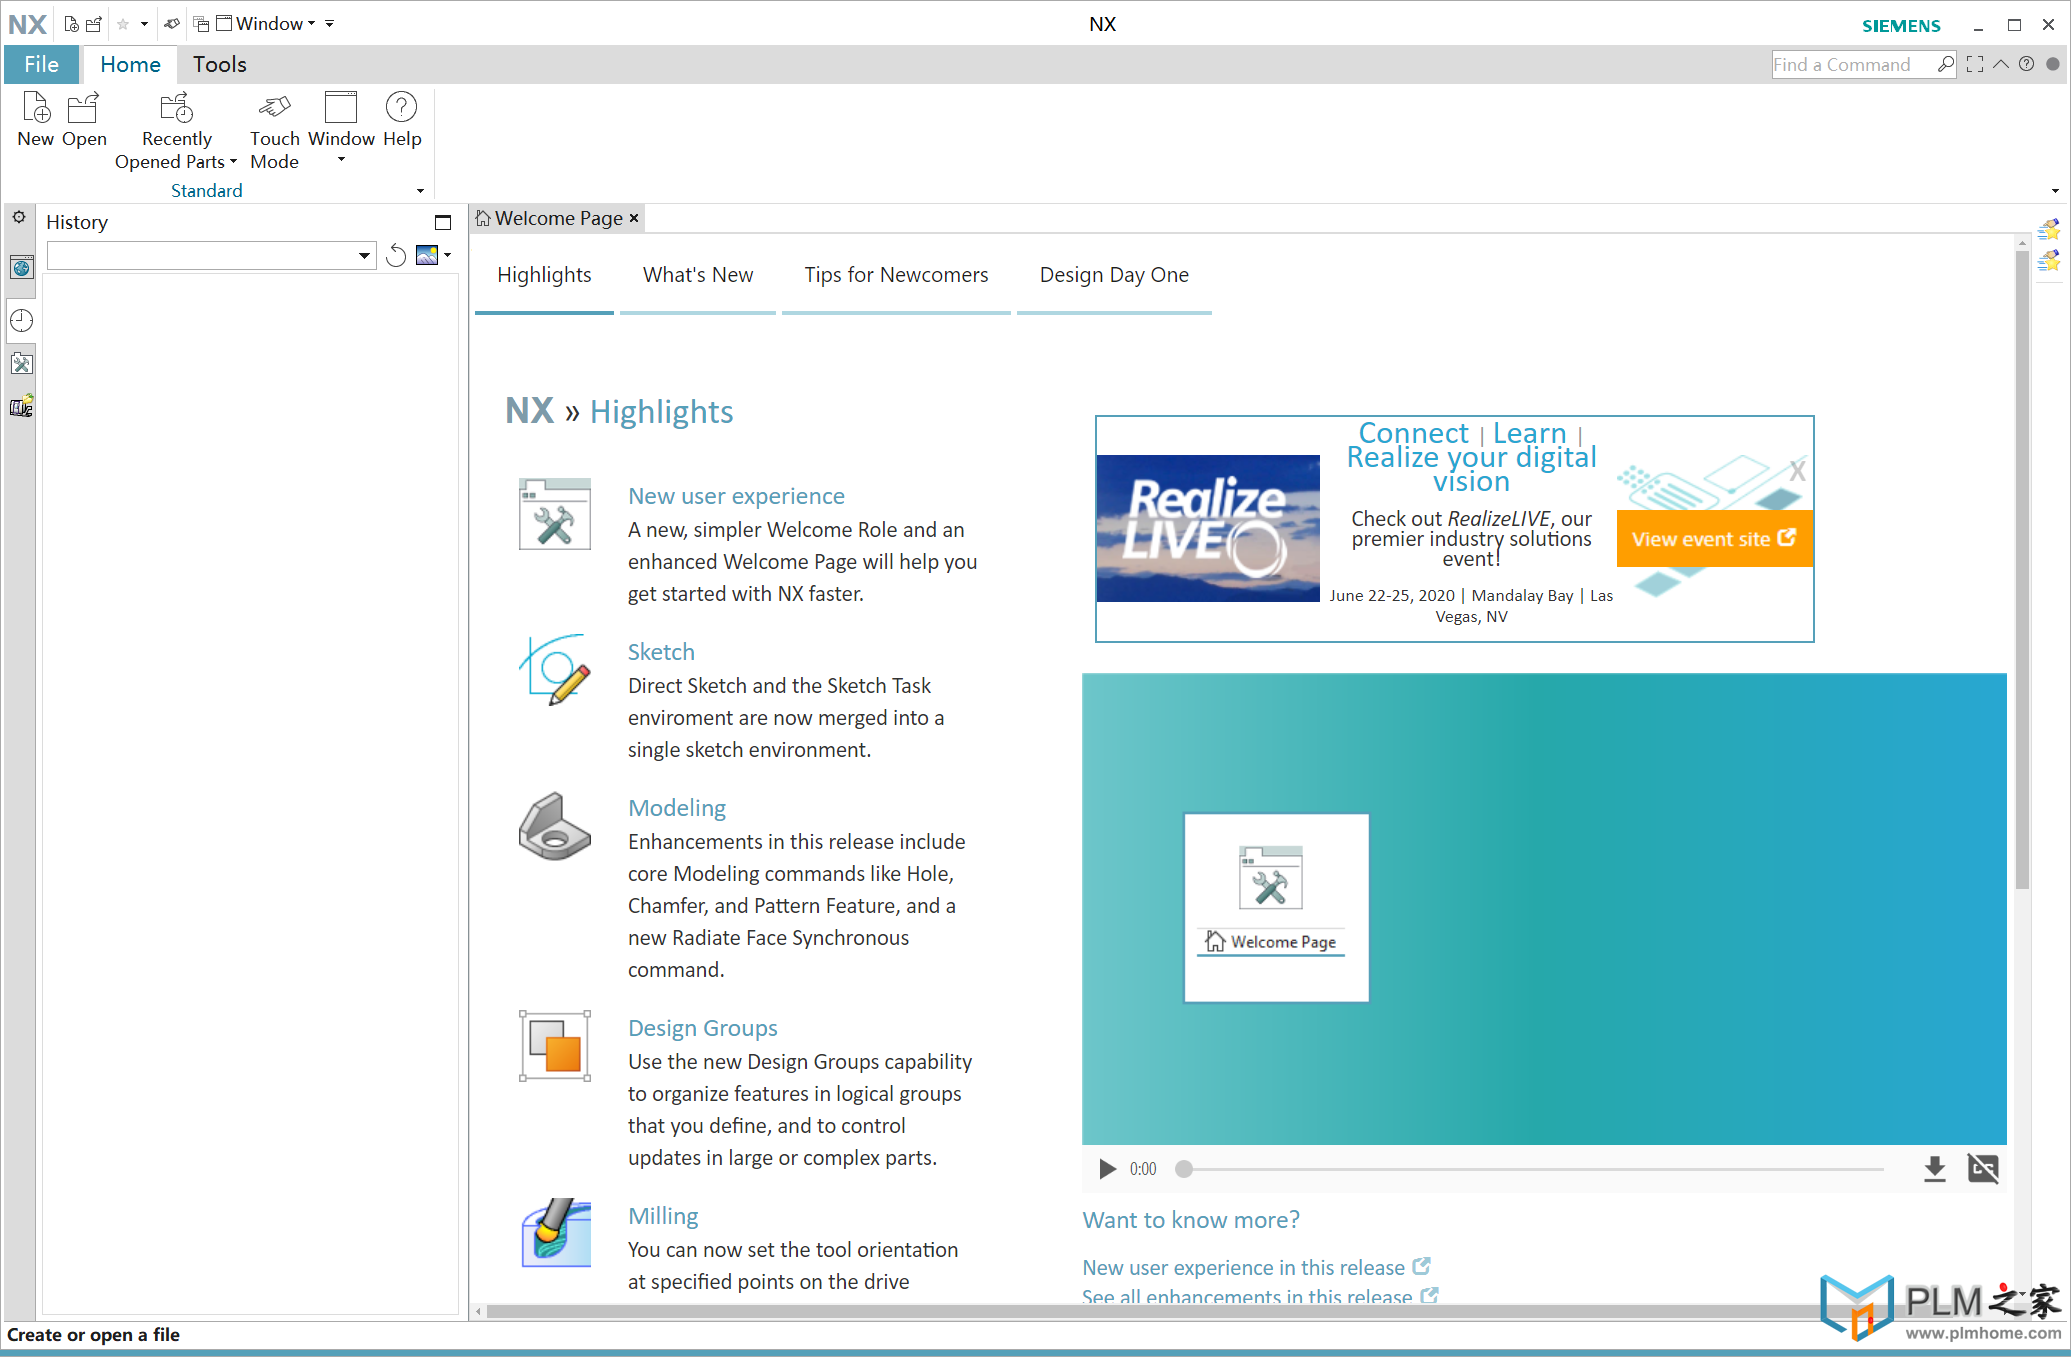Click the touch mode hand icon in the quick access toolbar
The height and width of the screenshot is (1357, 2071).
click(172, 24)
